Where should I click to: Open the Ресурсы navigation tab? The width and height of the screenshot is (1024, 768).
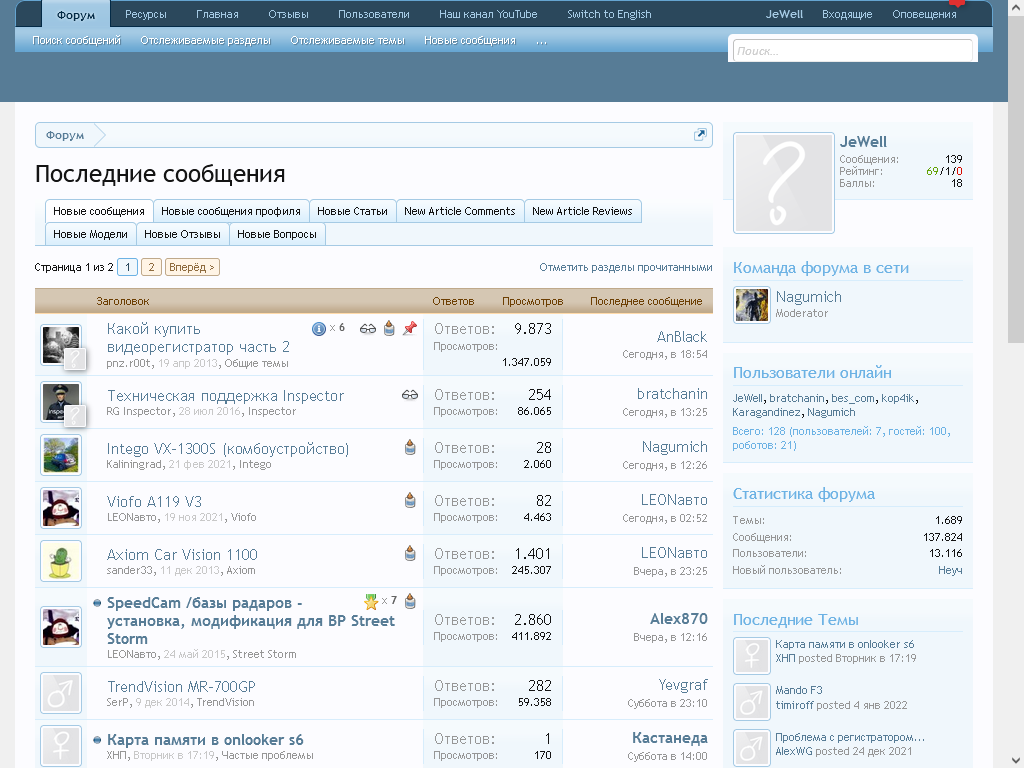point(146,14)
